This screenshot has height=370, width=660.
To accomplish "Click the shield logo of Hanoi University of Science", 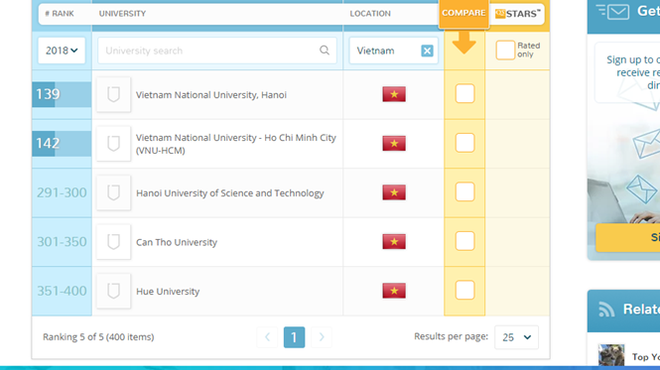I will [x=113, y=193].
